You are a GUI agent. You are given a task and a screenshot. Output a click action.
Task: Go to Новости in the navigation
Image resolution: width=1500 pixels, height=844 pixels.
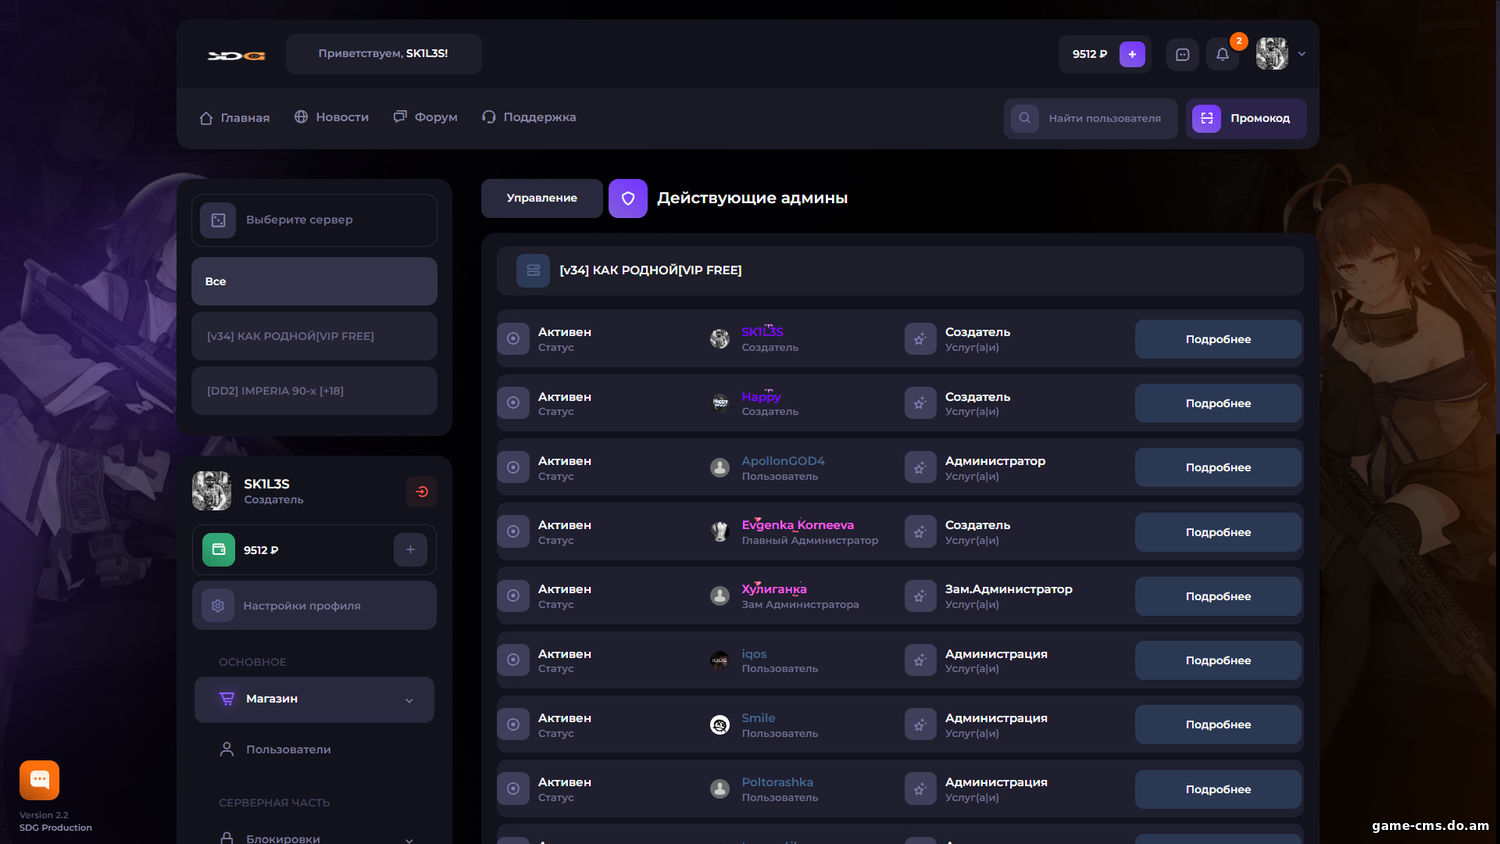click(x=331, y=117)
